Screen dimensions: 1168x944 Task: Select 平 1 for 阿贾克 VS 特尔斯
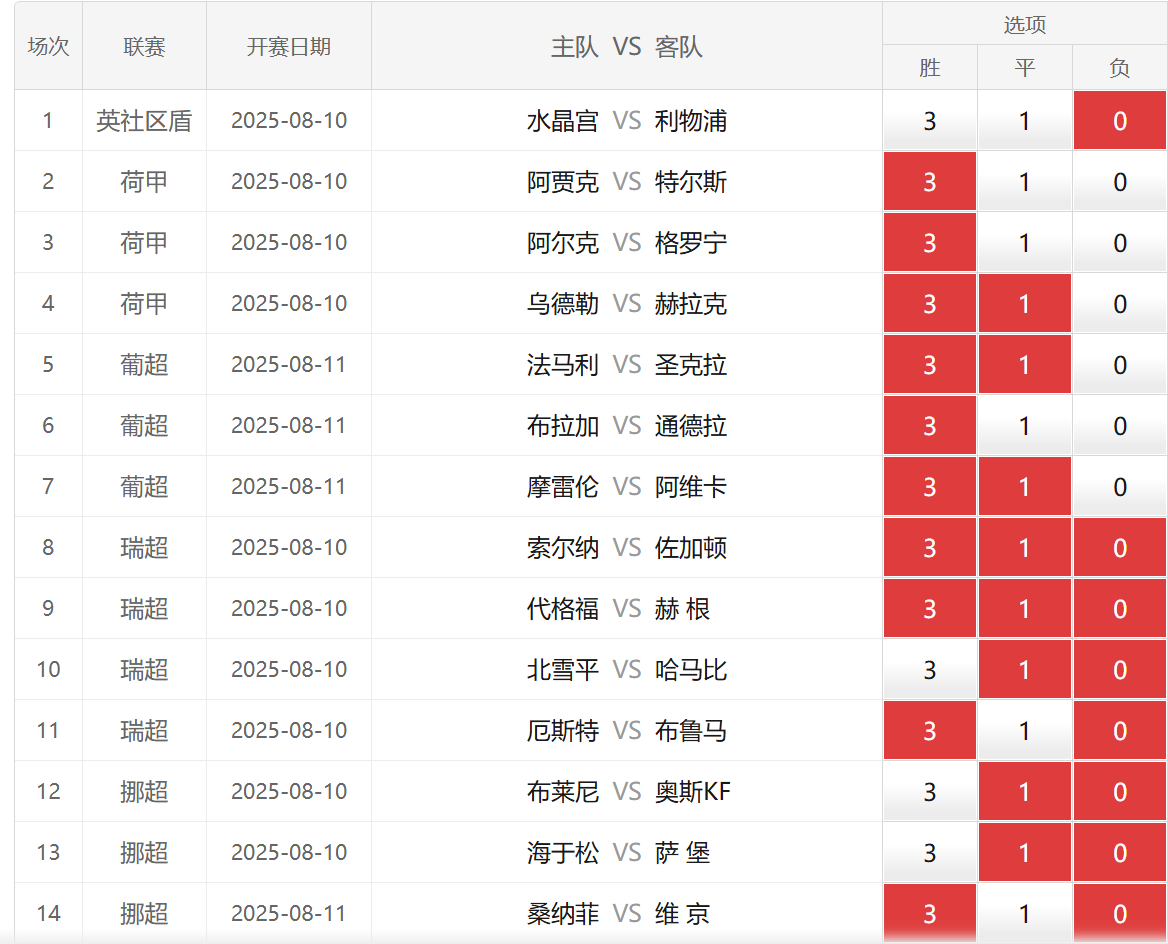(1024, 182)
